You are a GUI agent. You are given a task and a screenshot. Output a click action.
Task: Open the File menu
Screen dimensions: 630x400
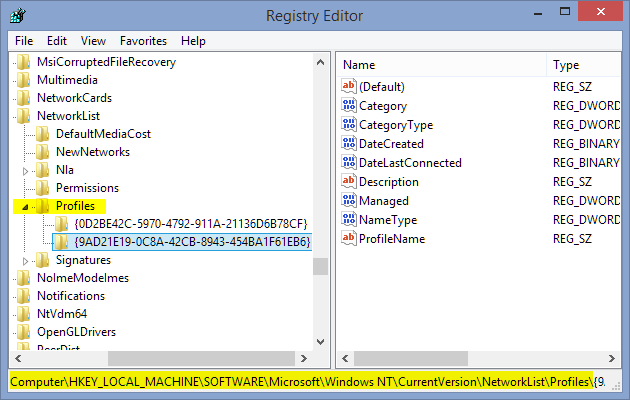click(24, 41)
